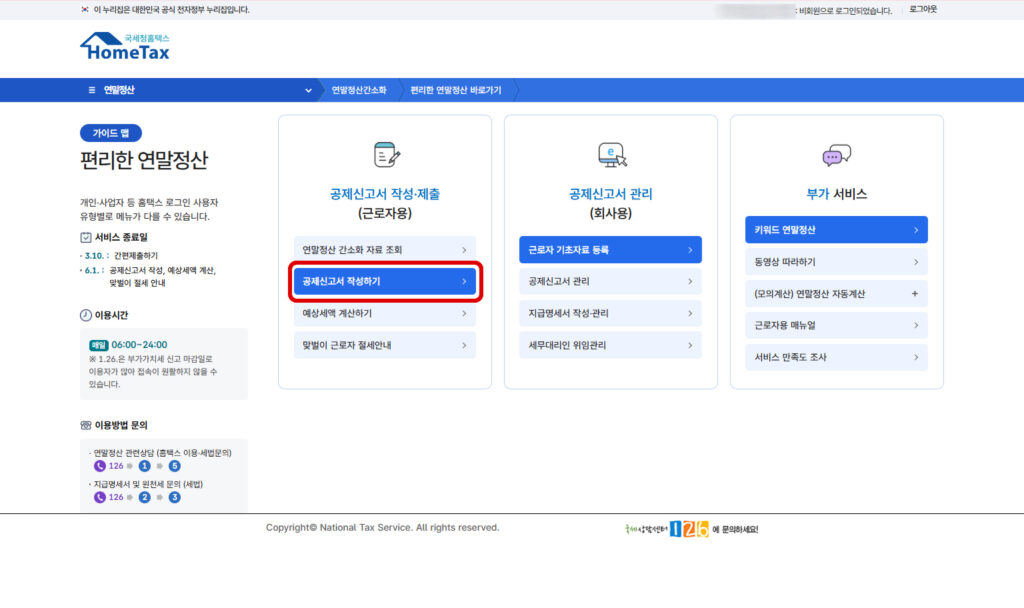Open 키워드 연말정산 in 부가 서비스
Screen dimensions: 1024x608
pos(836,229)
